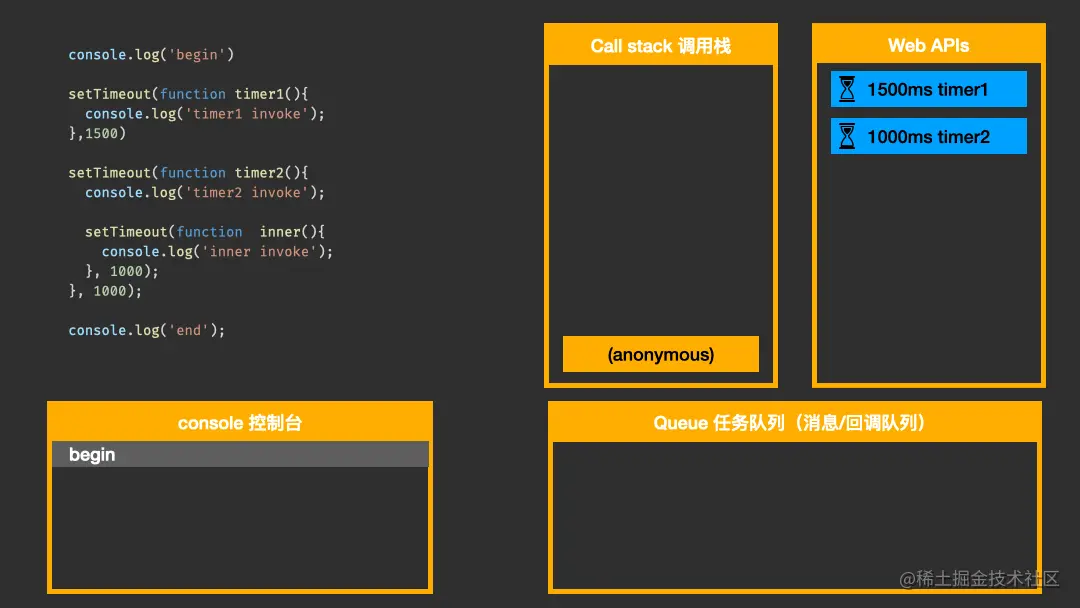Image resolution: width=1080 pixels, height=608 pixels.
Task: Select the 1000ms timer2 block in Web APIs
Action: coord(928,136)
